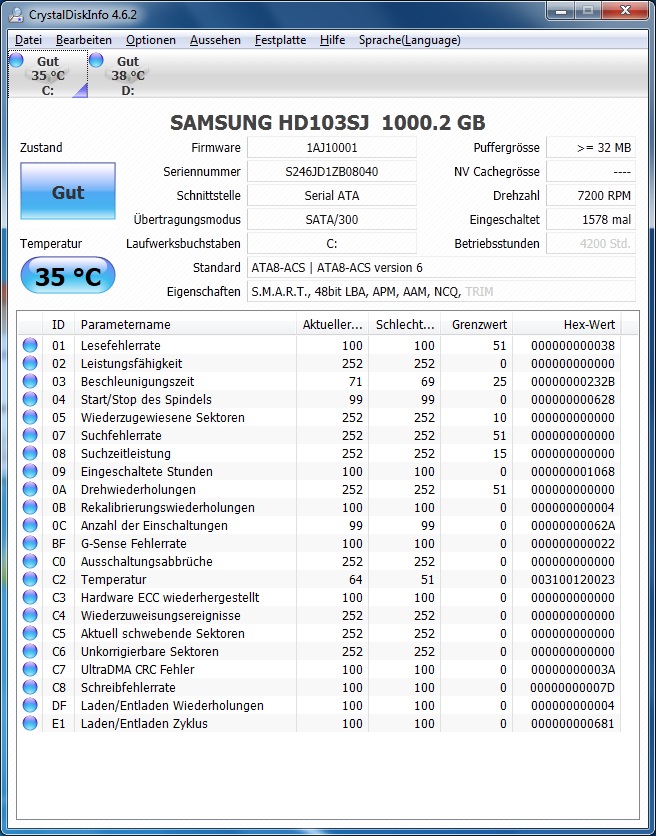Click status orb of Leistungsfähigkeit row
This screenshot has height=836, width=656.
pos(30,363)
